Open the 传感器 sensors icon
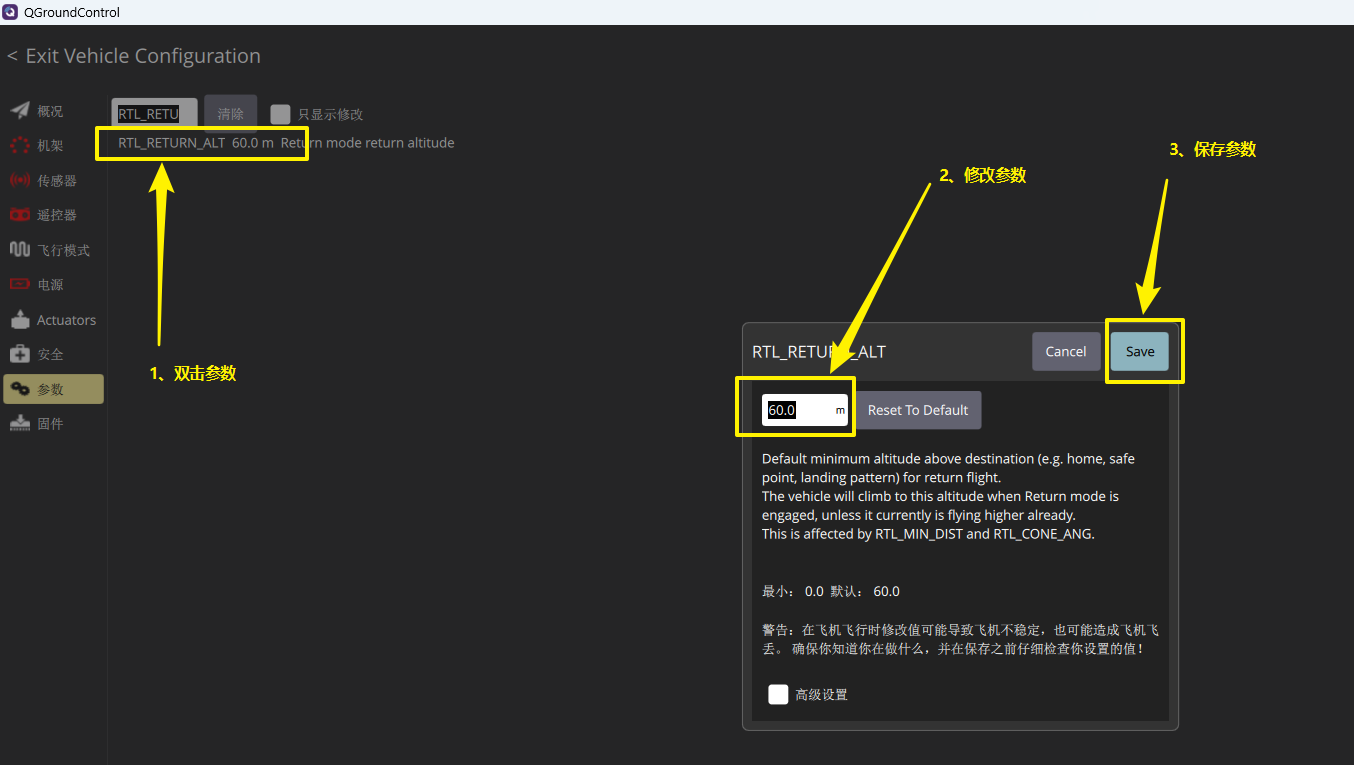Screen dimensions: 1354x765 pos(20,181)
